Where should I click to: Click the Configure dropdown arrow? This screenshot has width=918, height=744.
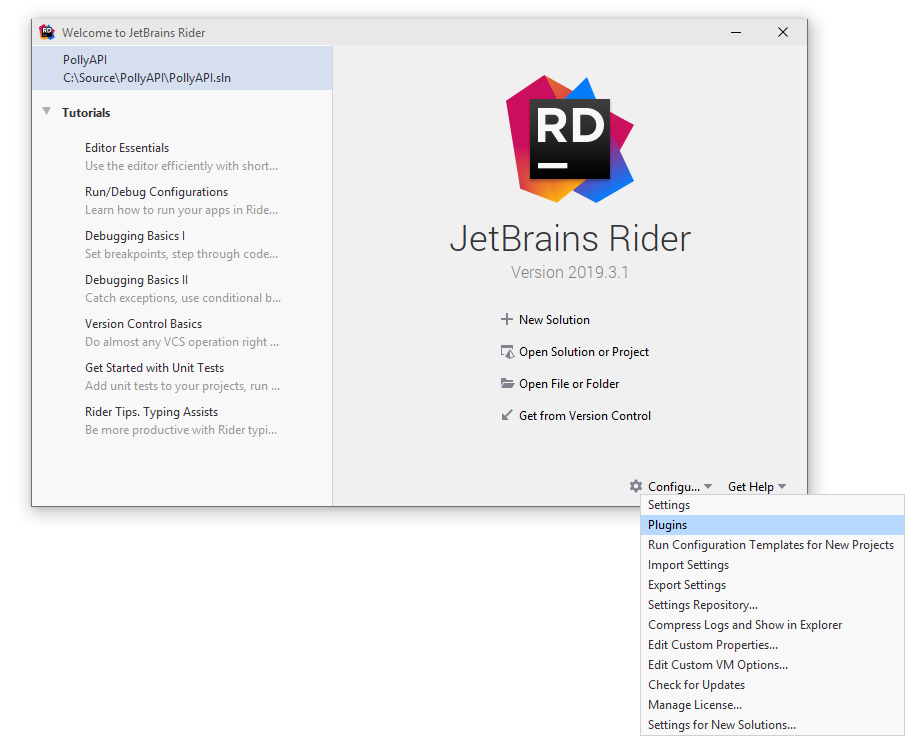(x=708, y=487)
